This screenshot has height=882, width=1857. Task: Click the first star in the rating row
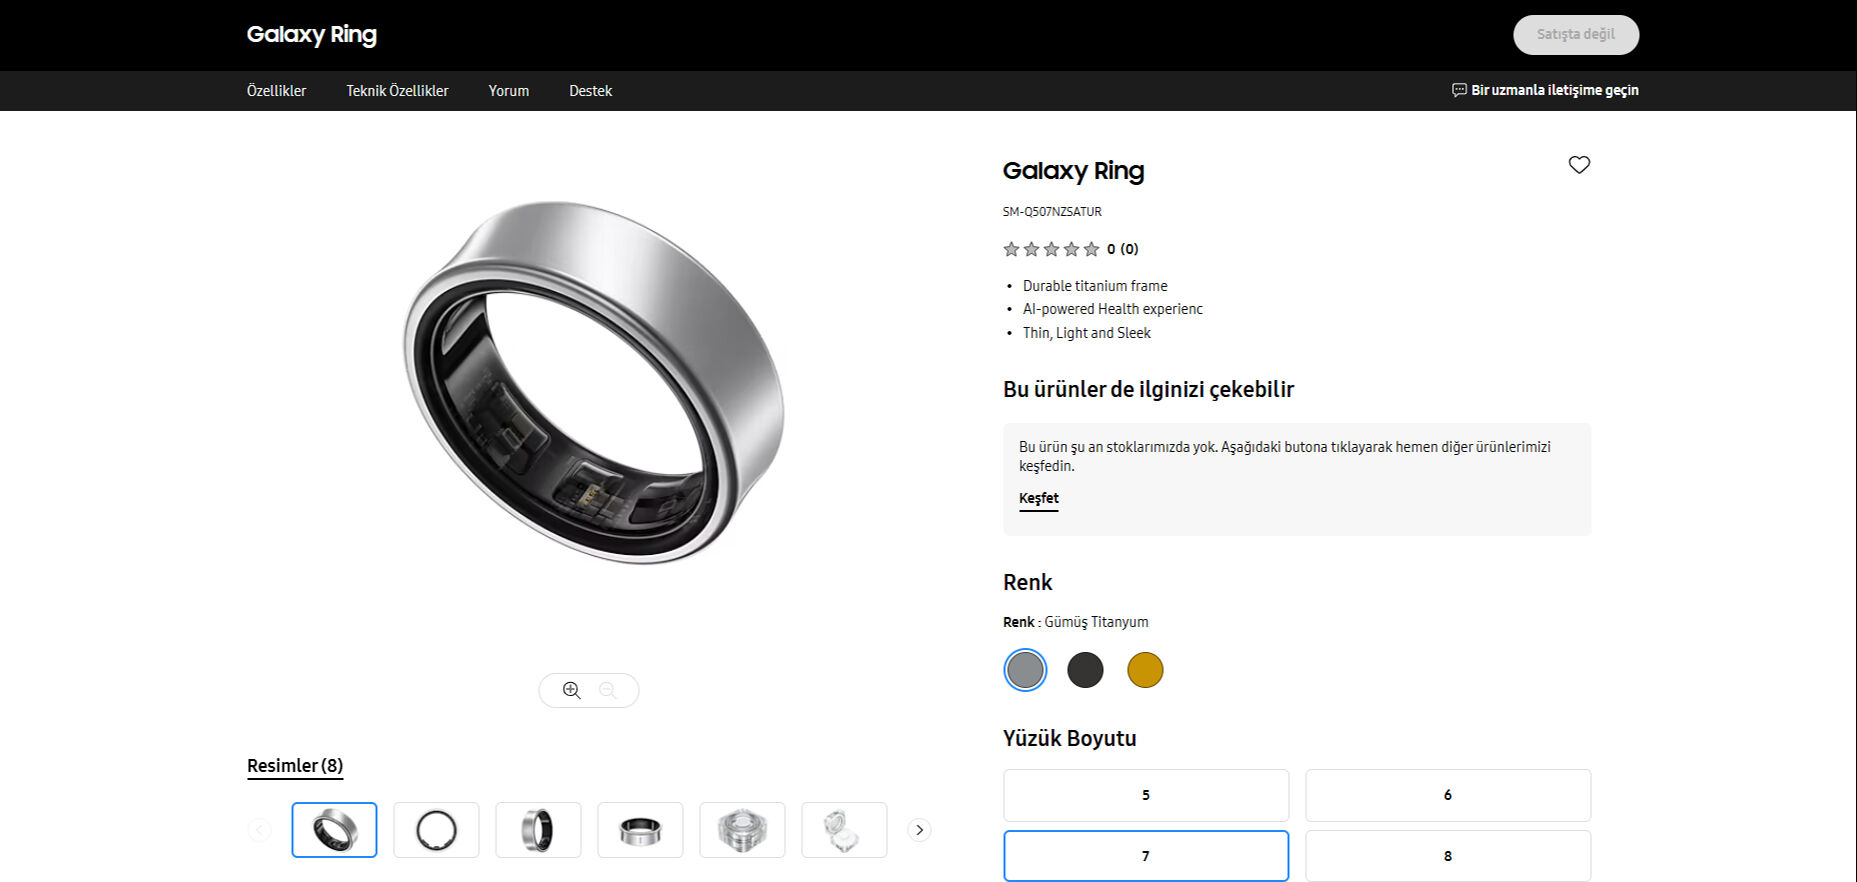[1009, 248]
